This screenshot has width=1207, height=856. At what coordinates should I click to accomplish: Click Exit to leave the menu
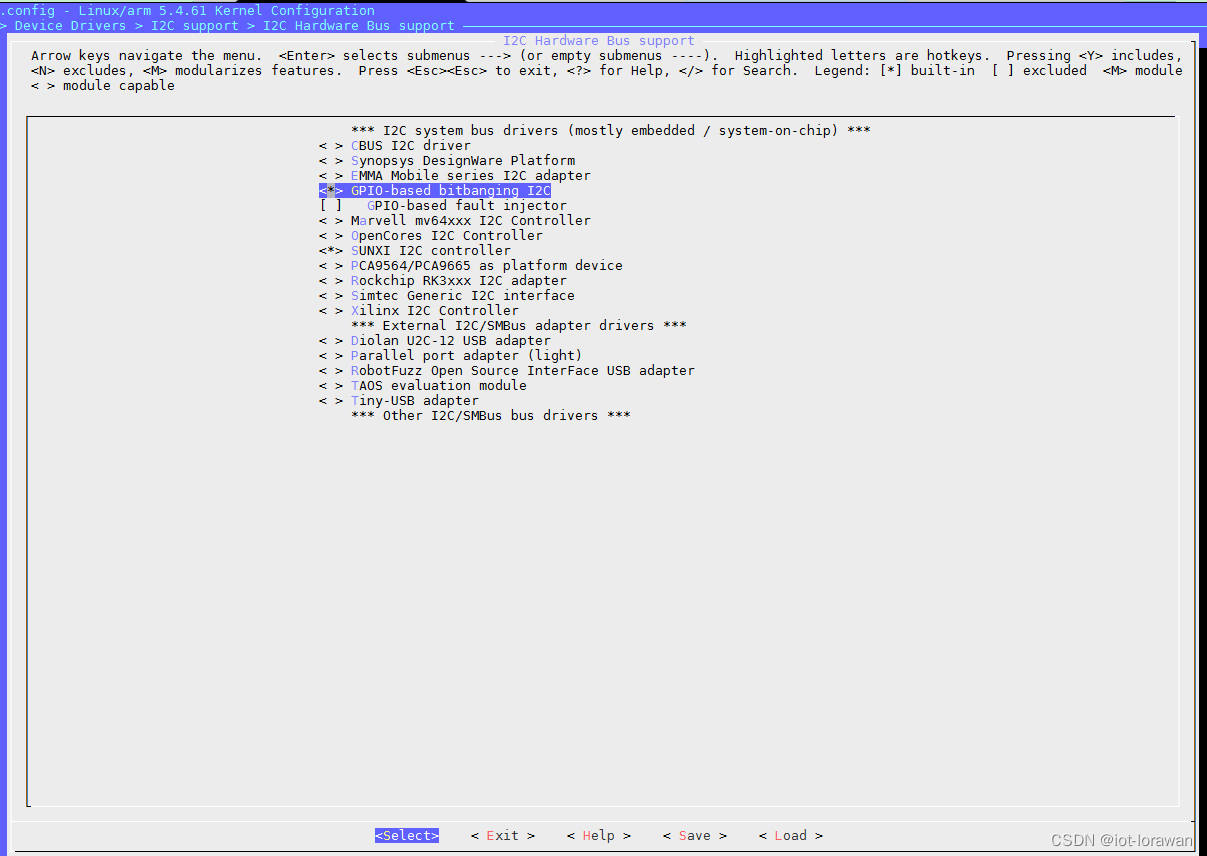pyautogui.click(x=501, y=835)
